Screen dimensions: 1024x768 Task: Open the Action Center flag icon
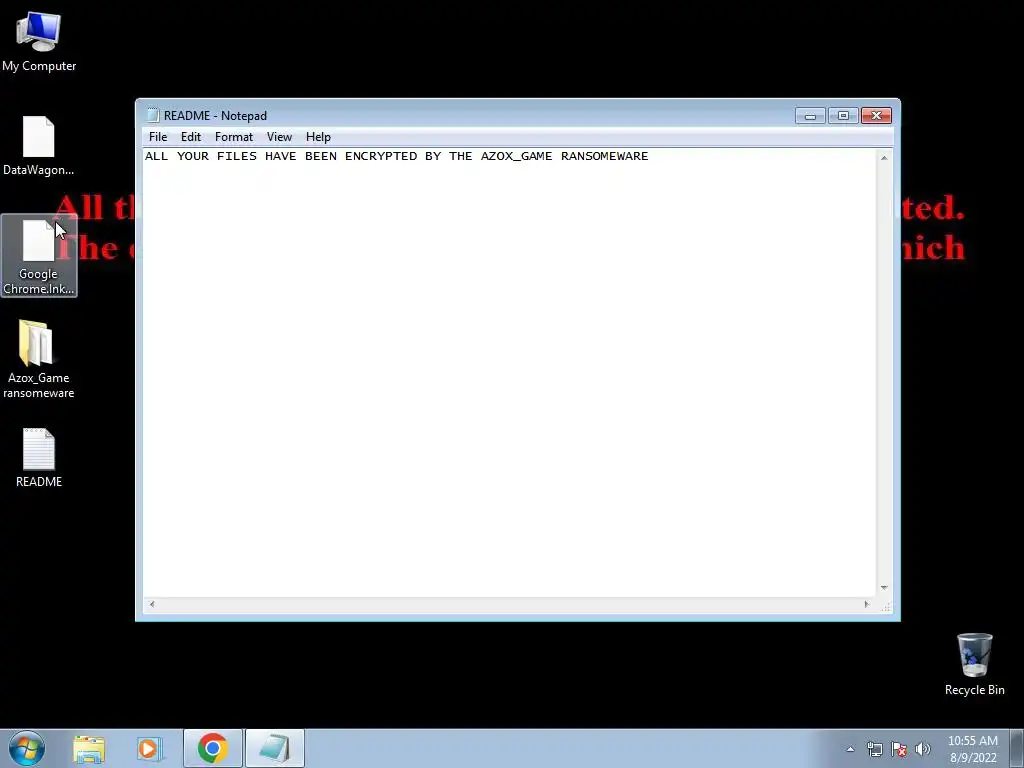[899, 749]
